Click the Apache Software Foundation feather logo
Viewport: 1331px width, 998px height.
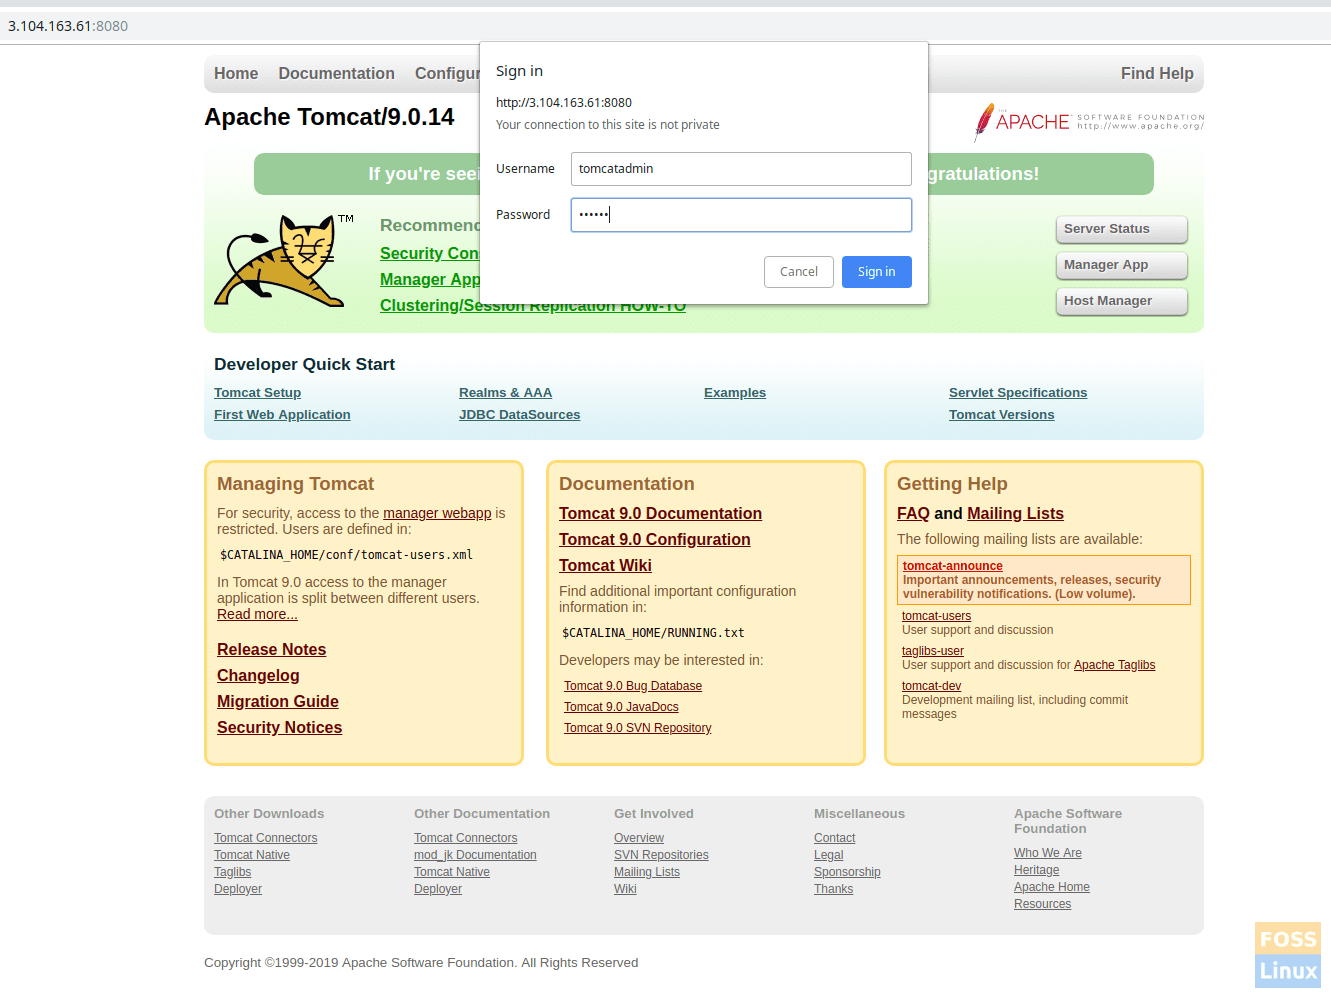point(1089,122)
